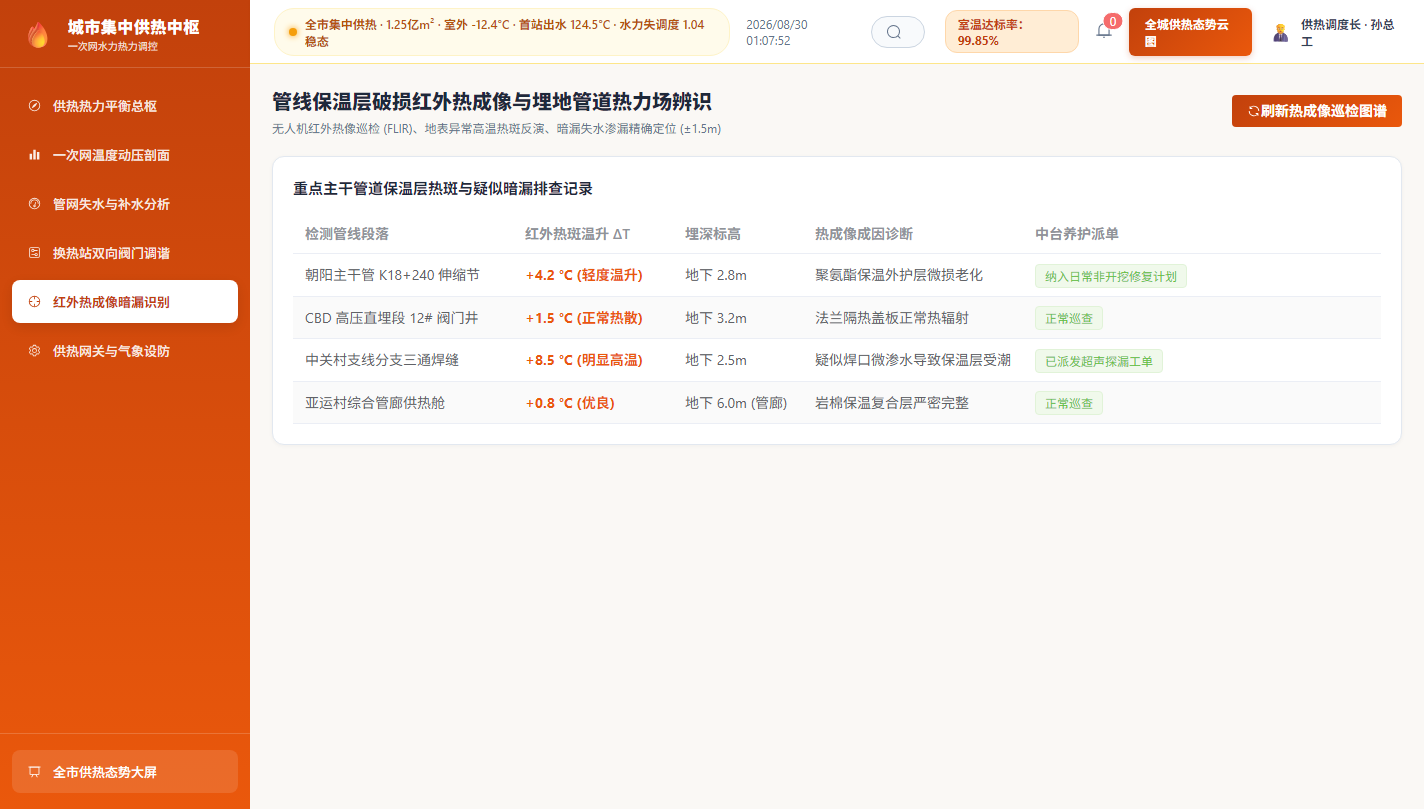This screenshot has width=1424, height=809.
Task: Go to 一次网温度动压剖面 page
Action: coord(125,155)
